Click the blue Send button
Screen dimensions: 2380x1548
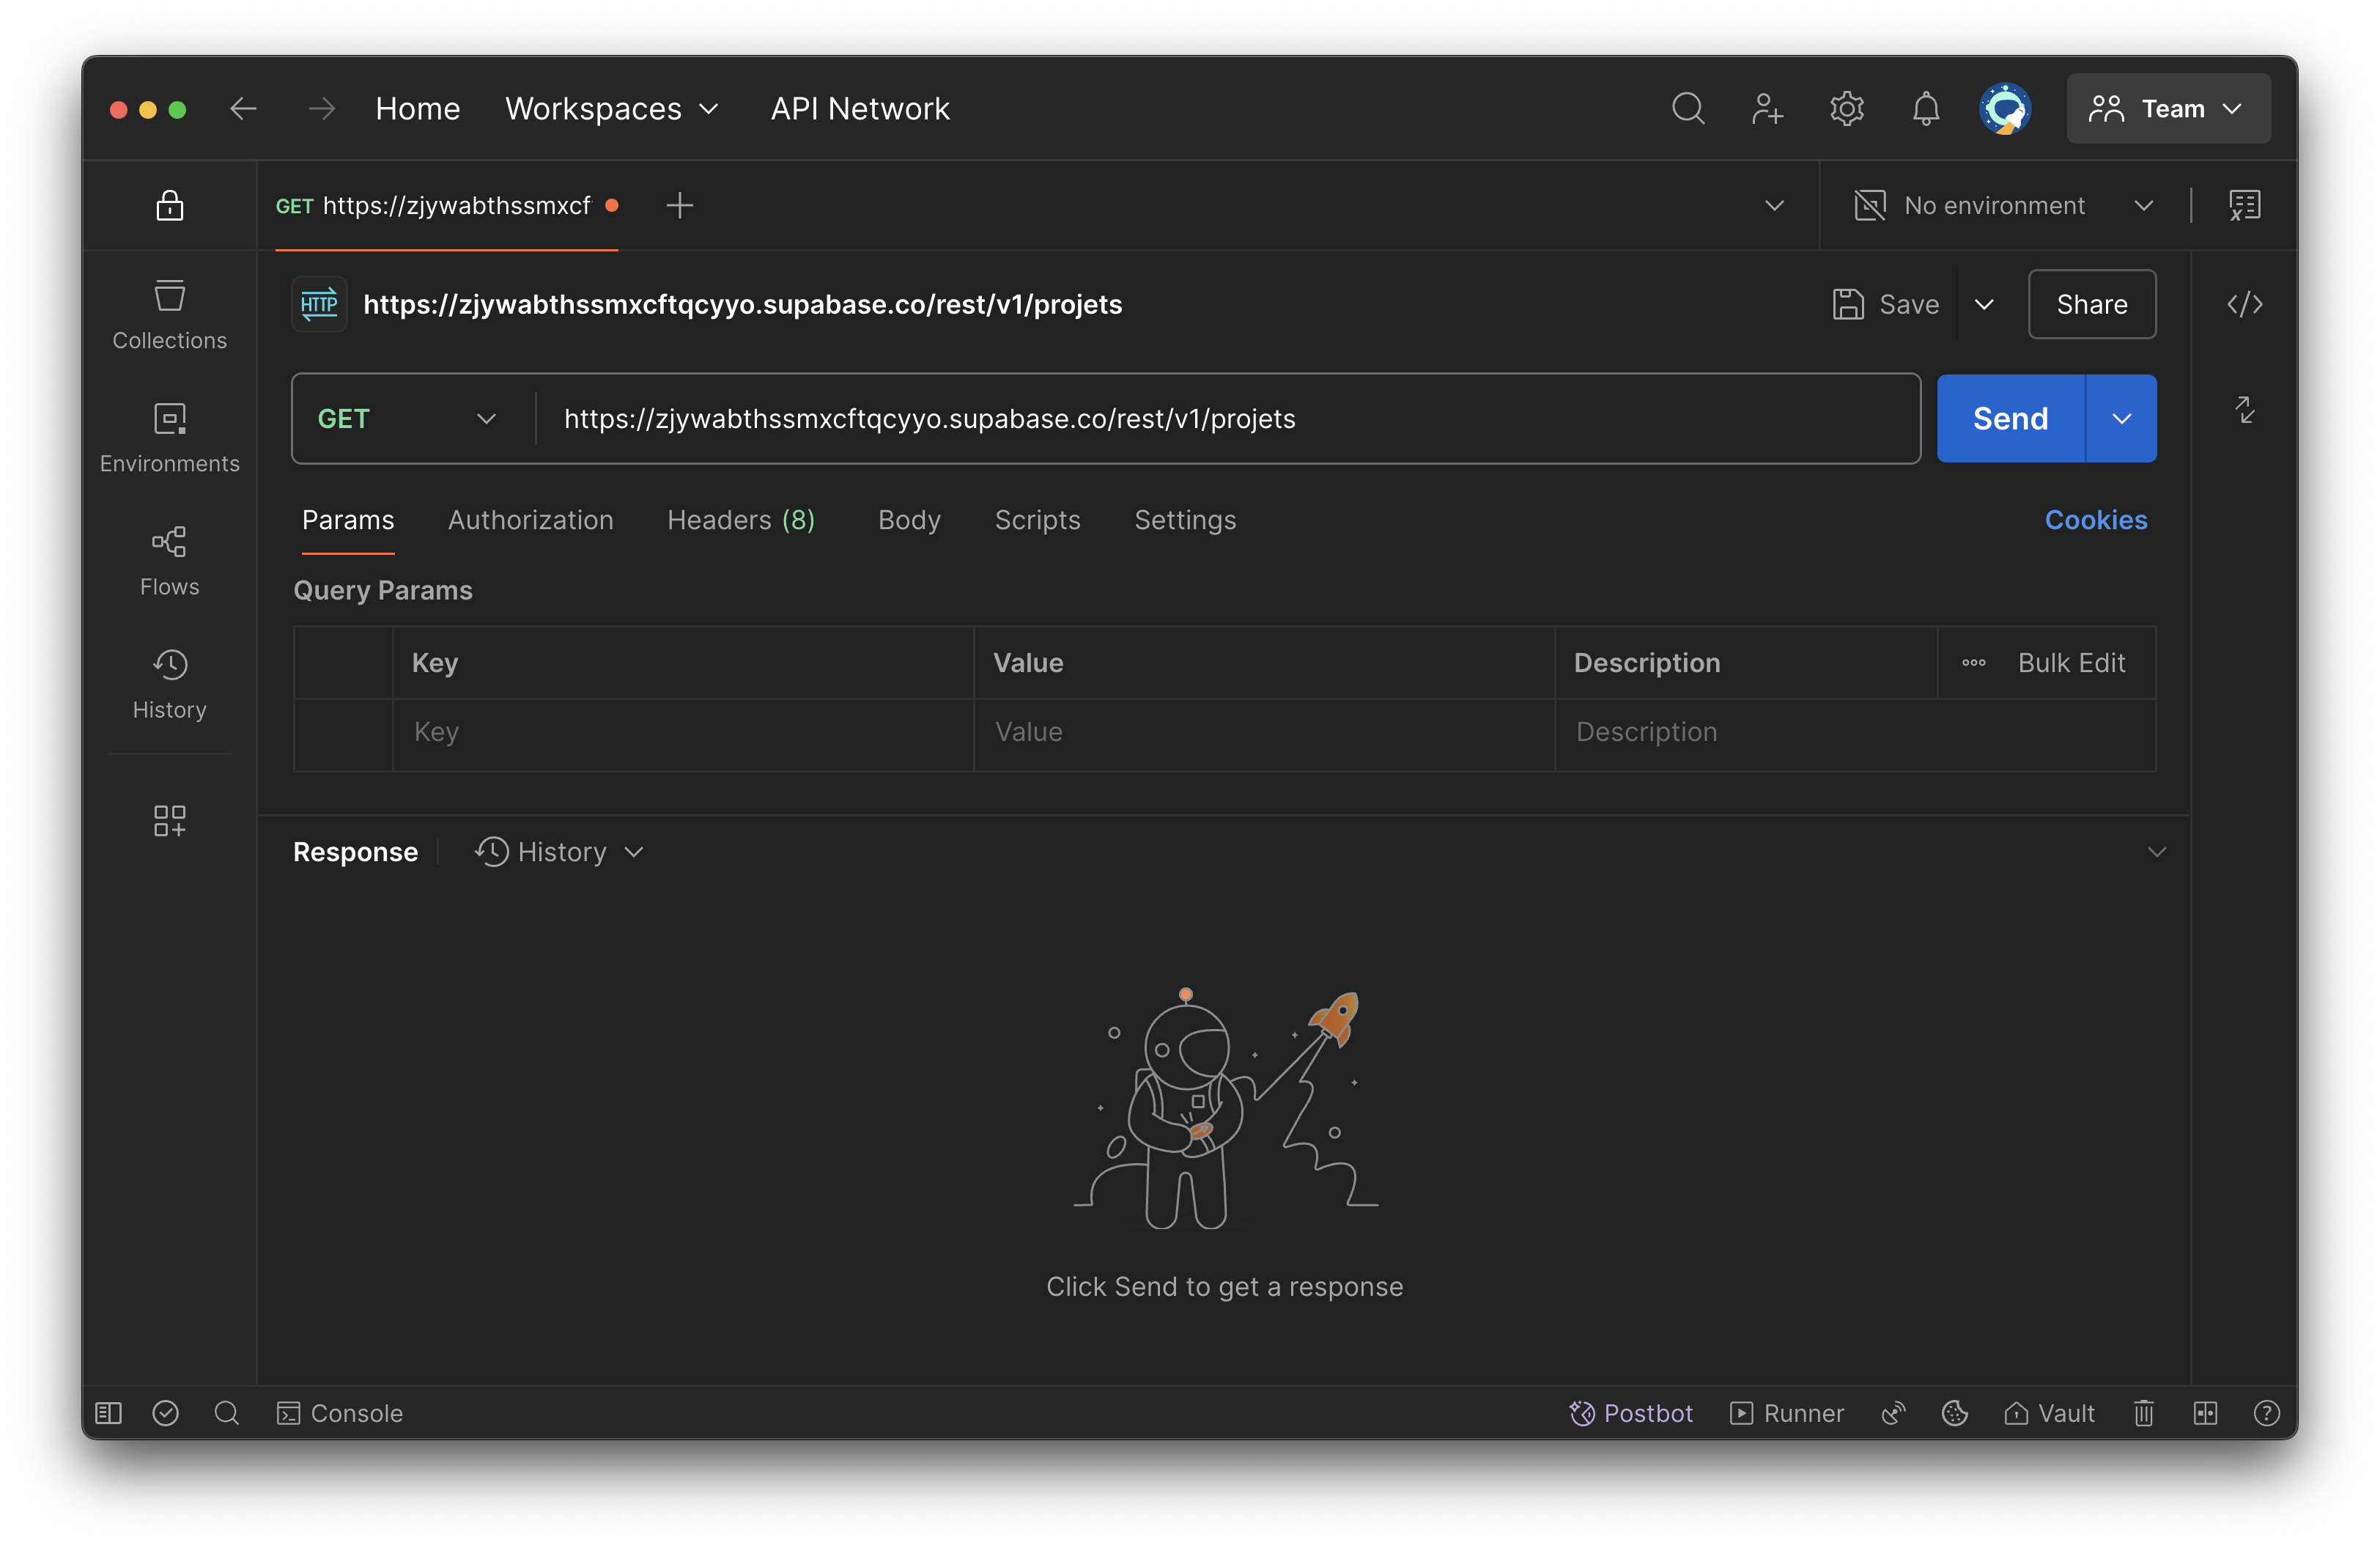point(2010,418)
